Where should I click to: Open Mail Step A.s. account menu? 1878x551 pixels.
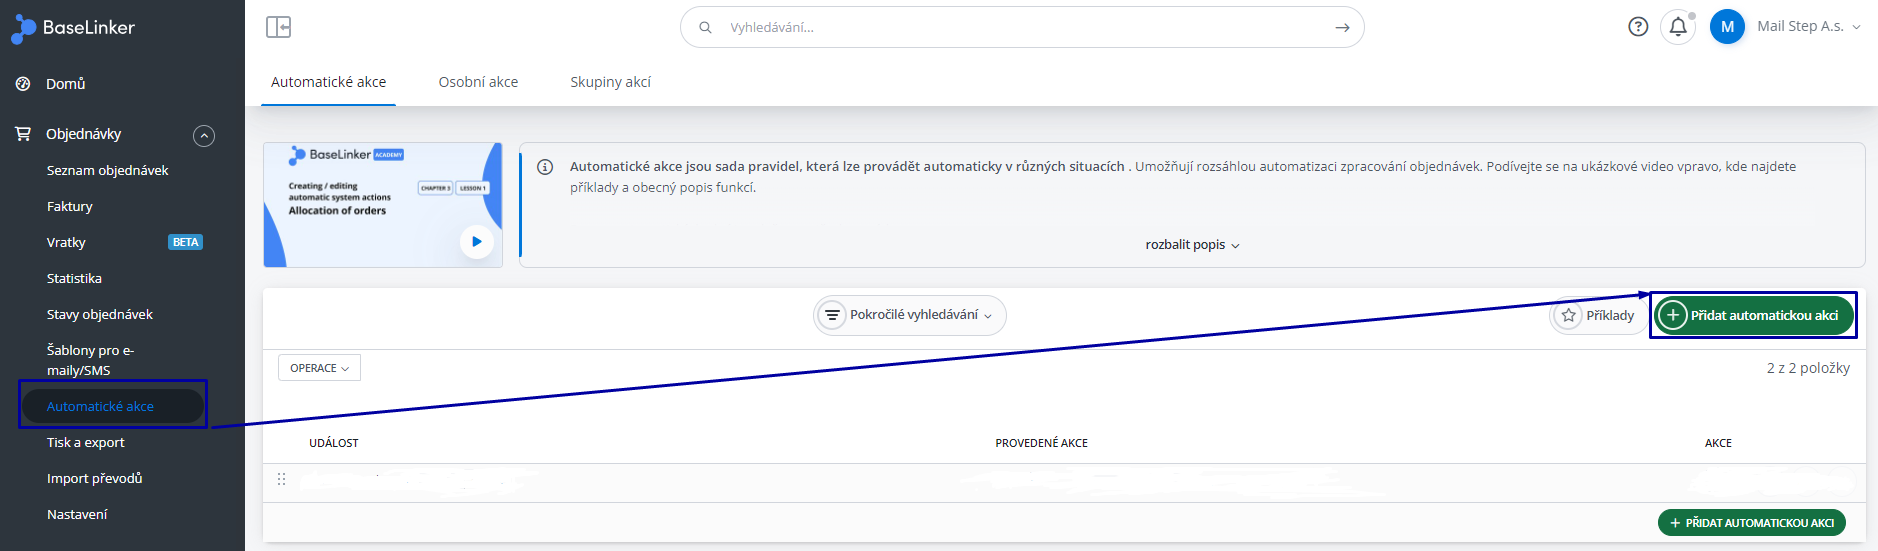tap(1808, 27)
